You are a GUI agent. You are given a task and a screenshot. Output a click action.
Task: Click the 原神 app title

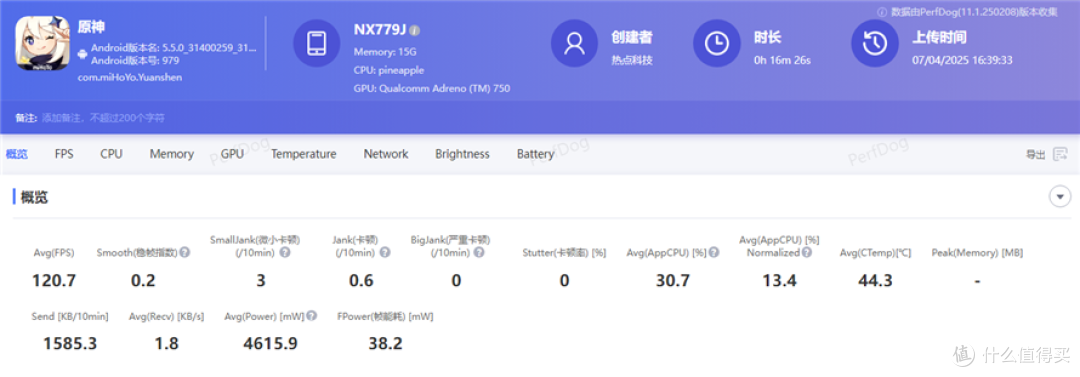[91, 28]
